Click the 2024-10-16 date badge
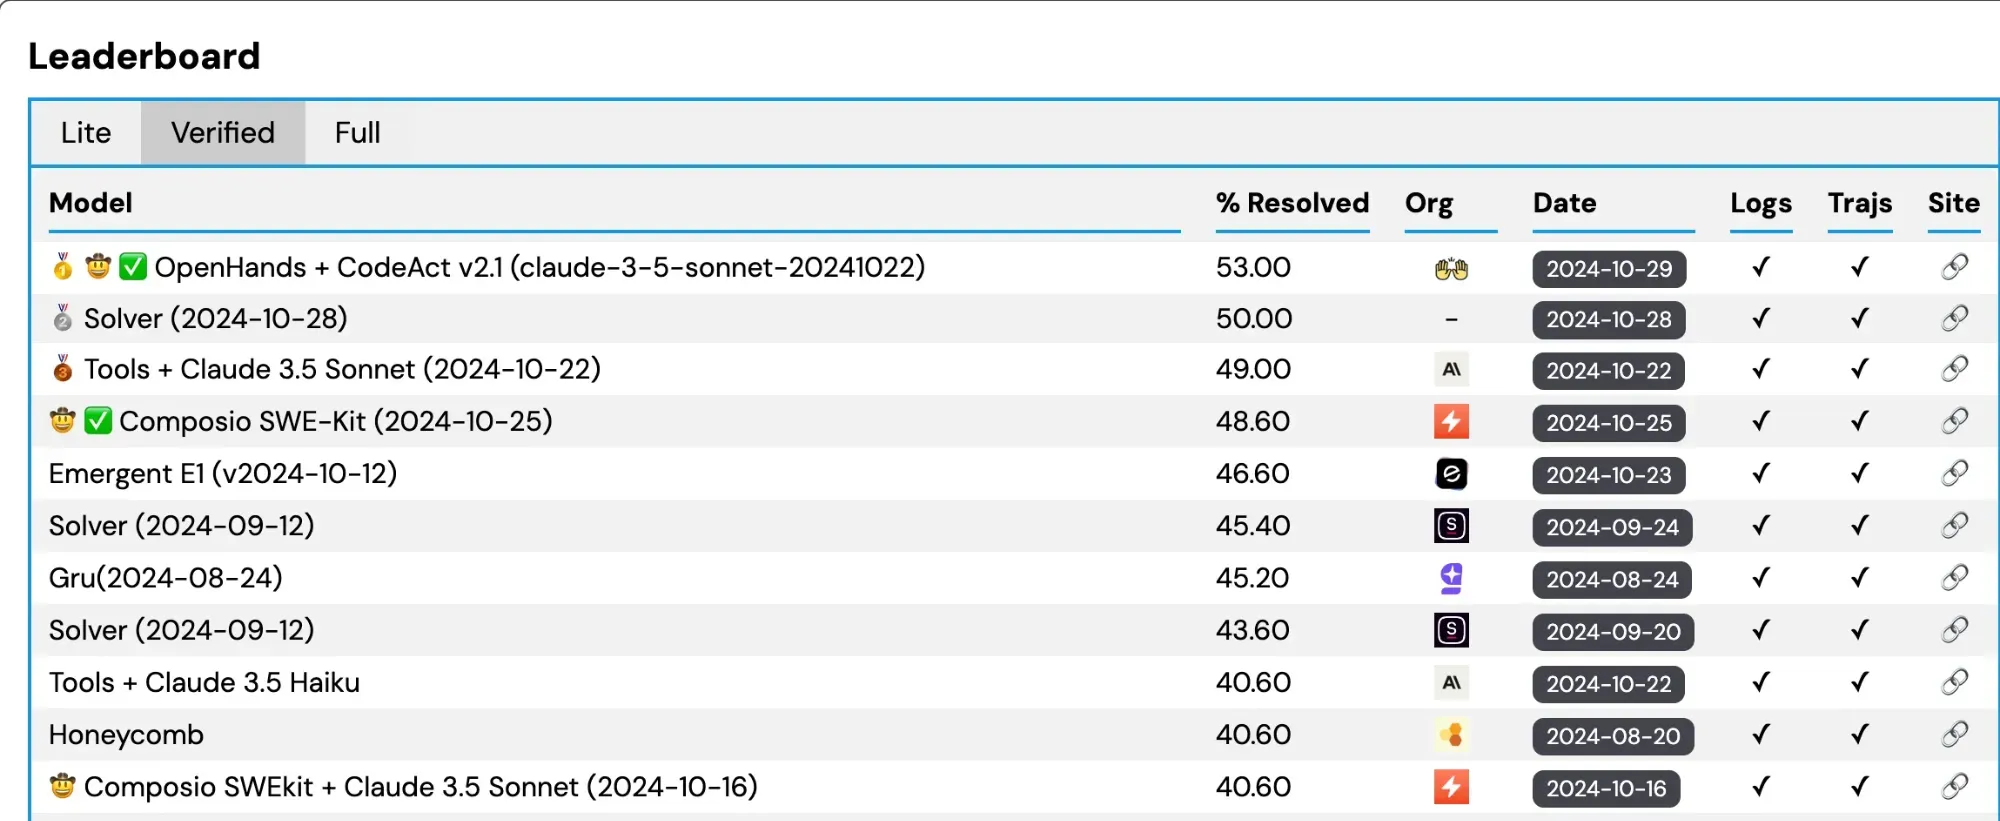This screenshot has height=821, width=2000. [1606, 789]
